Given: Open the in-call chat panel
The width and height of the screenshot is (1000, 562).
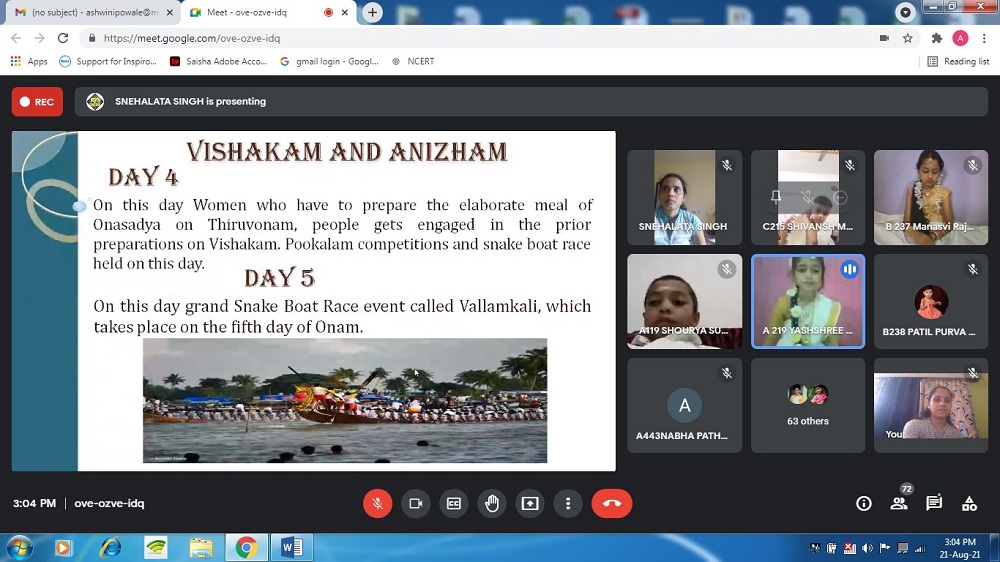Looking at the screenshot, I should [x=934, y=504].
